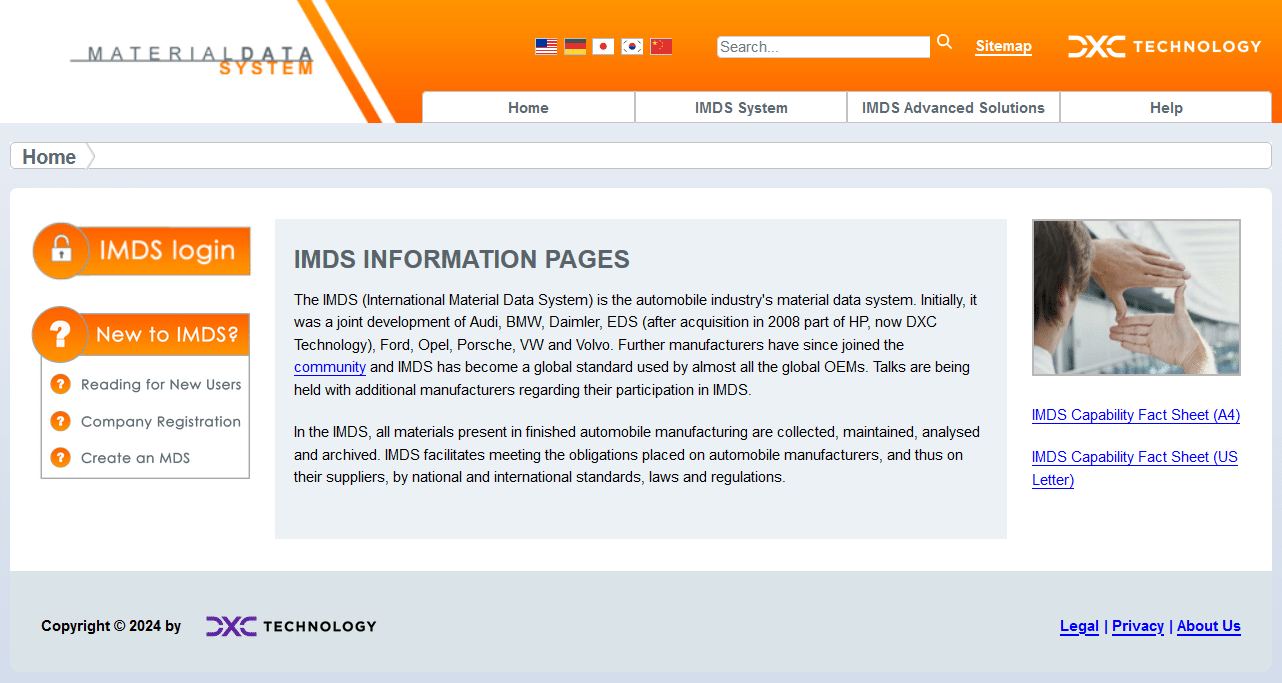
Task: Focus the Search input field
Action: 824,47
